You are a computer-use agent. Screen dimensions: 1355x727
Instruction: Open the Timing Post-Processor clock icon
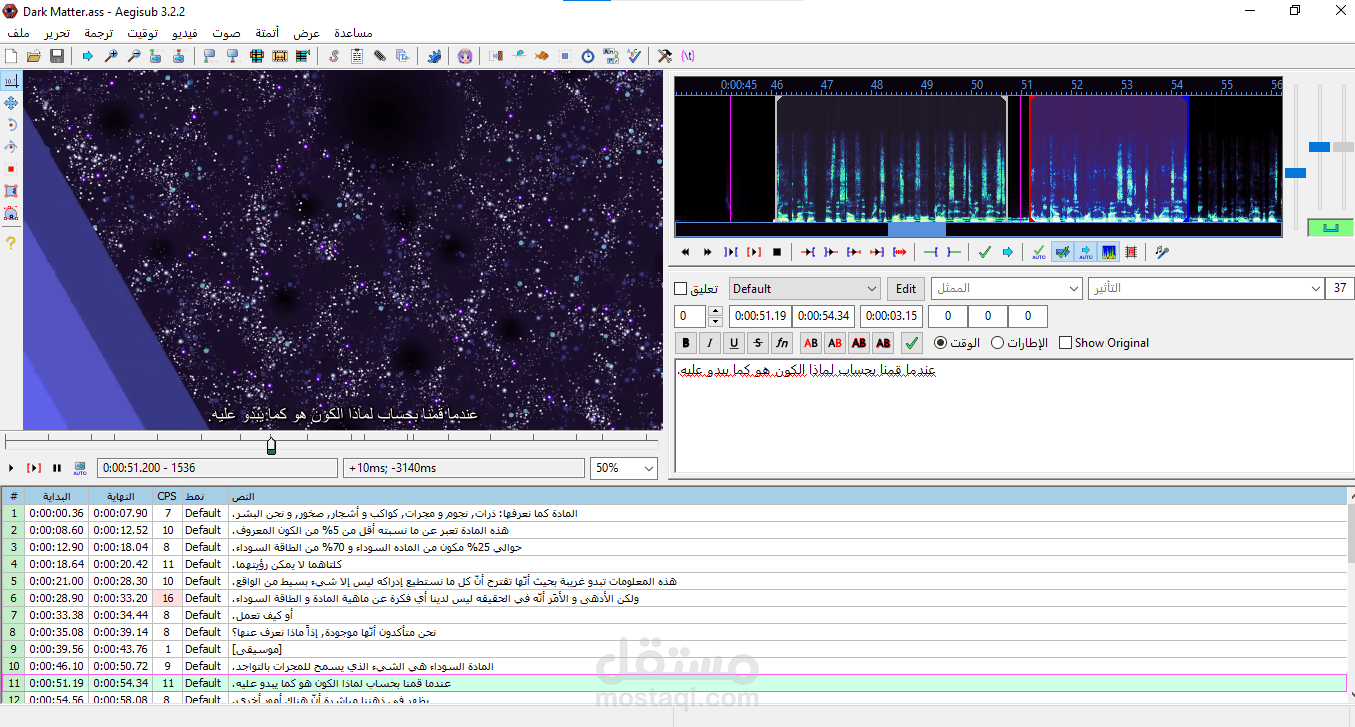(588, 56)
